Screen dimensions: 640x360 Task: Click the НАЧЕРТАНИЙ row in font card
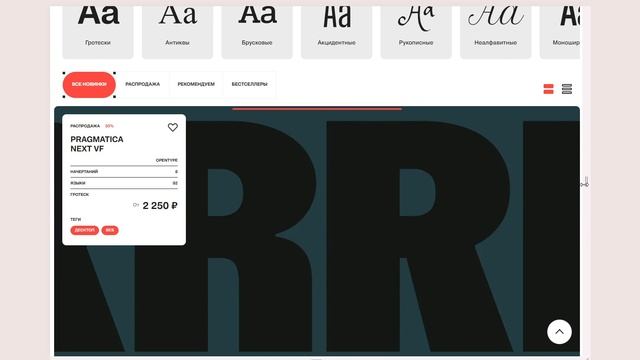(x=124, y=172)
